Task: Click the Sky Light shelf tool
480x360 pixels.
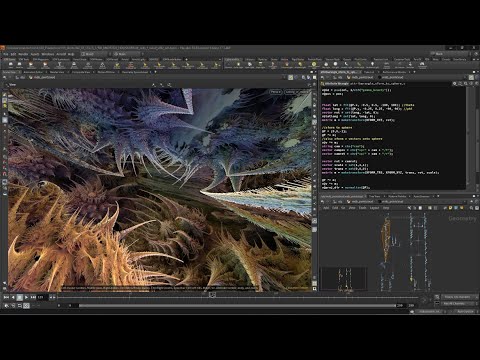Action: 326,65
